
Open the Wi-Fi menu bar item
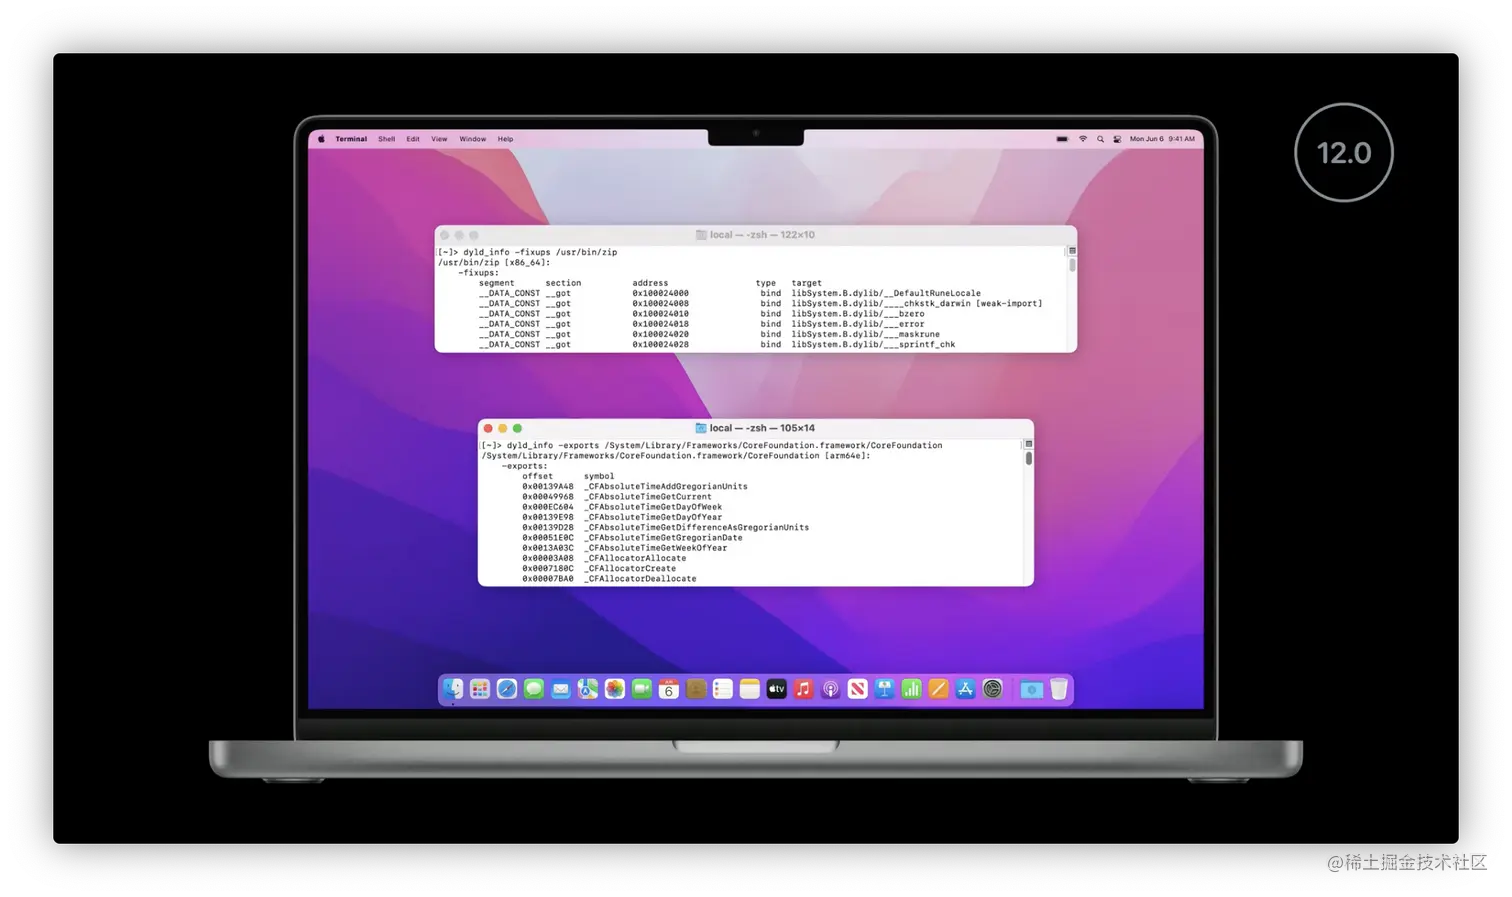pyautogui.click(x=1083, y=139)
